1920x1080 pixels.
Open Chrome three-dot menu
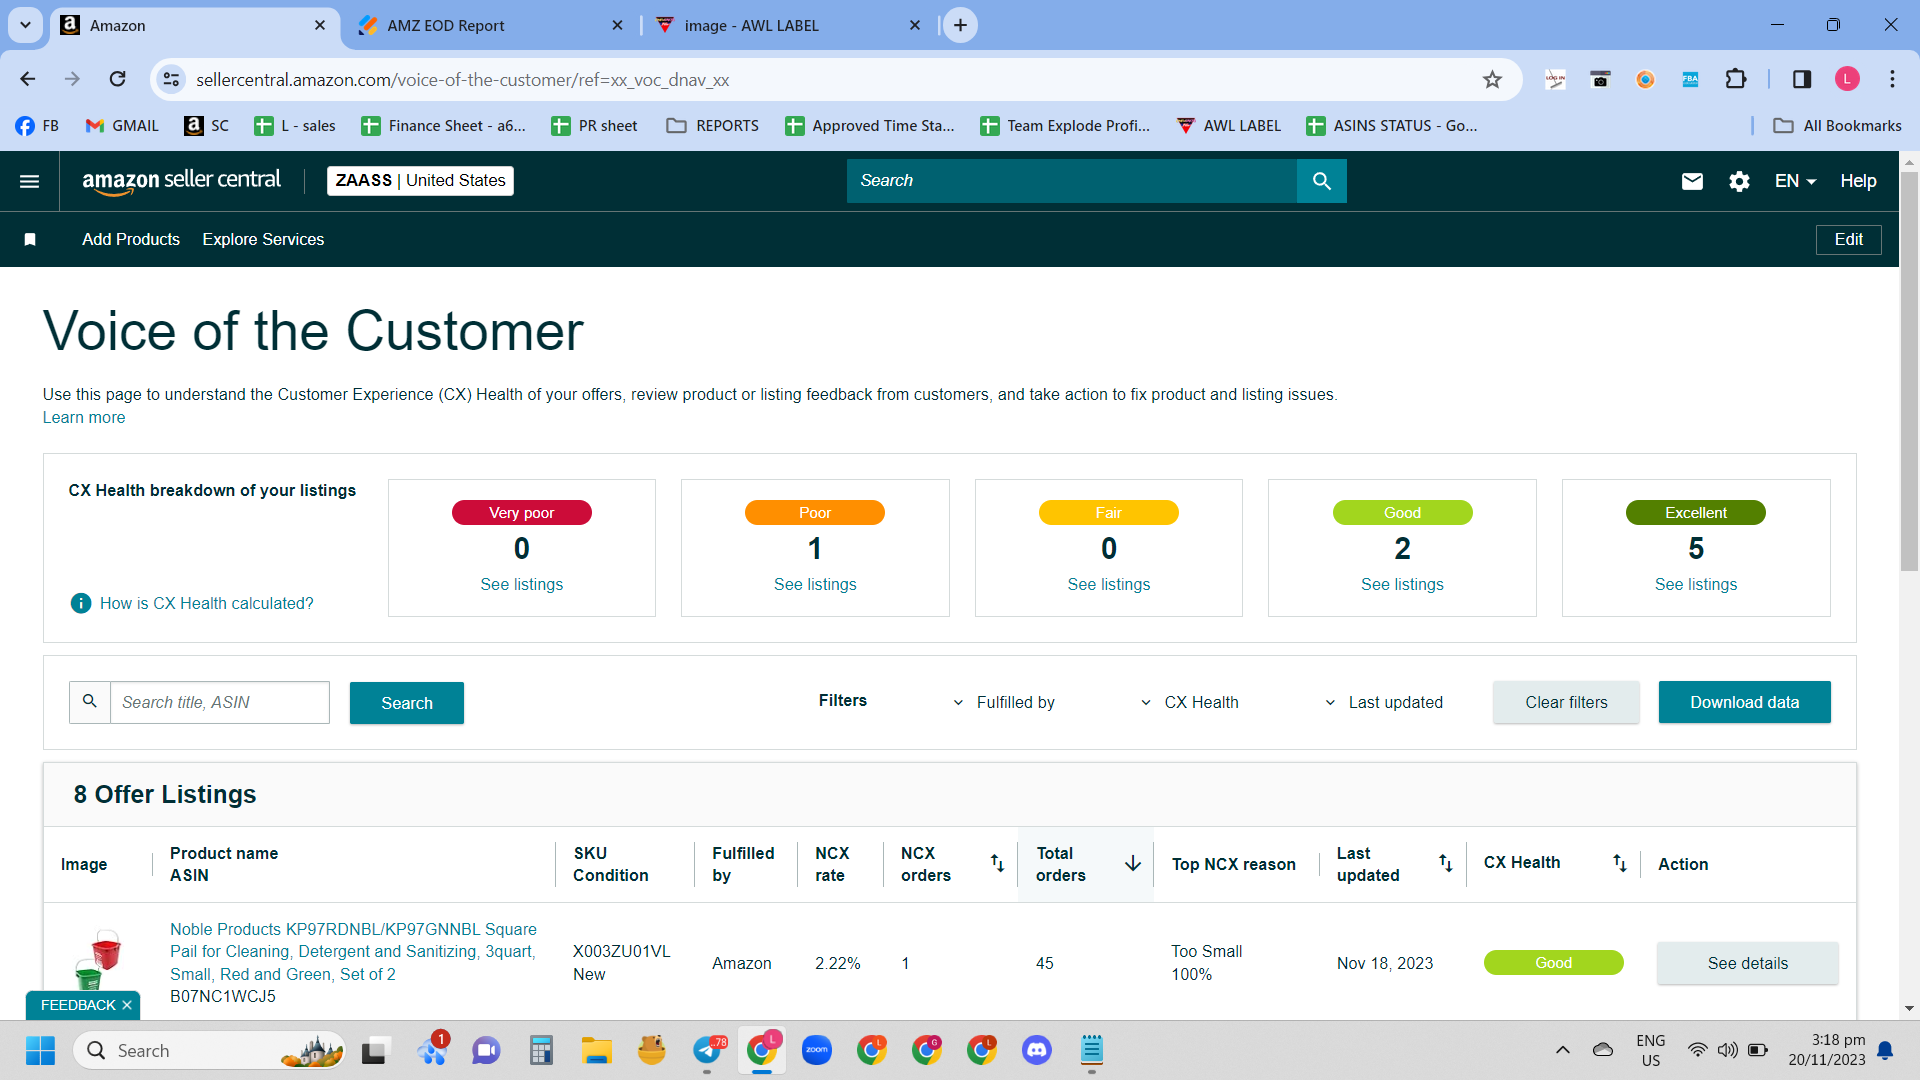pos(1892,79)
